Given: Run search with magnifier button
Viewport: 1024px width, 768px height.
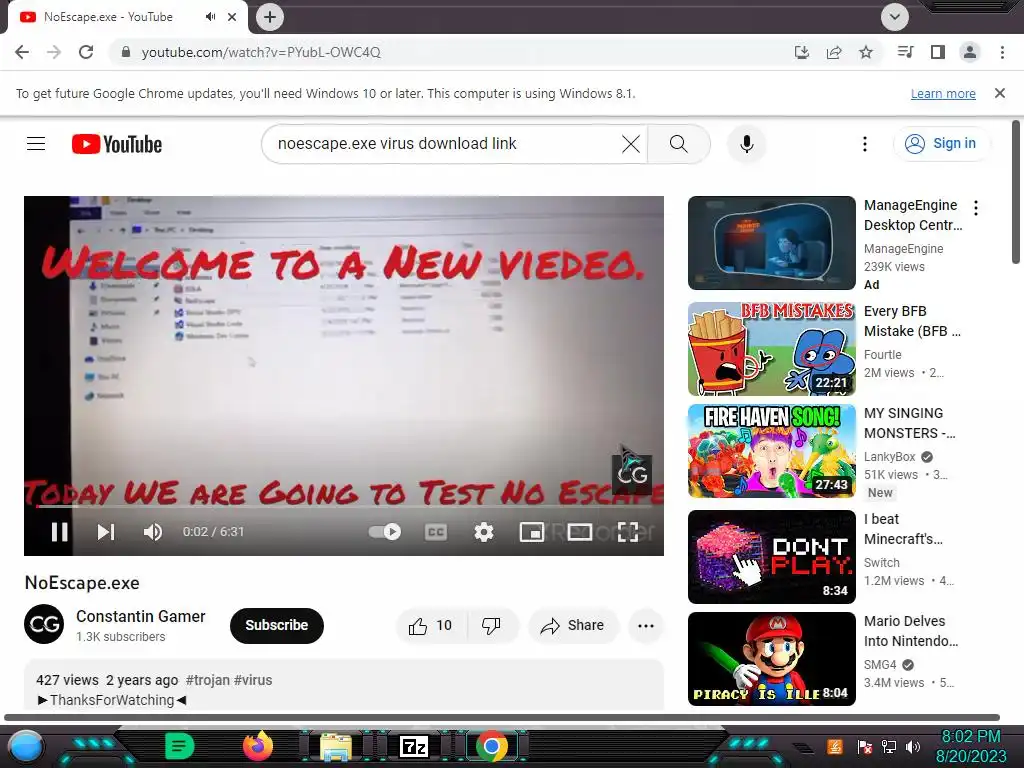Looking at the screenshot, I should pyautogui.click(x=679, y=144).
